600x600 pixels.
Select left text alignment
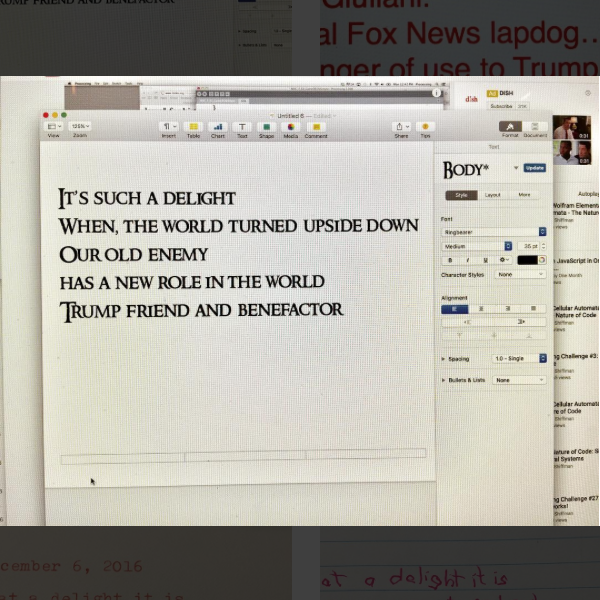pos(455,309)
